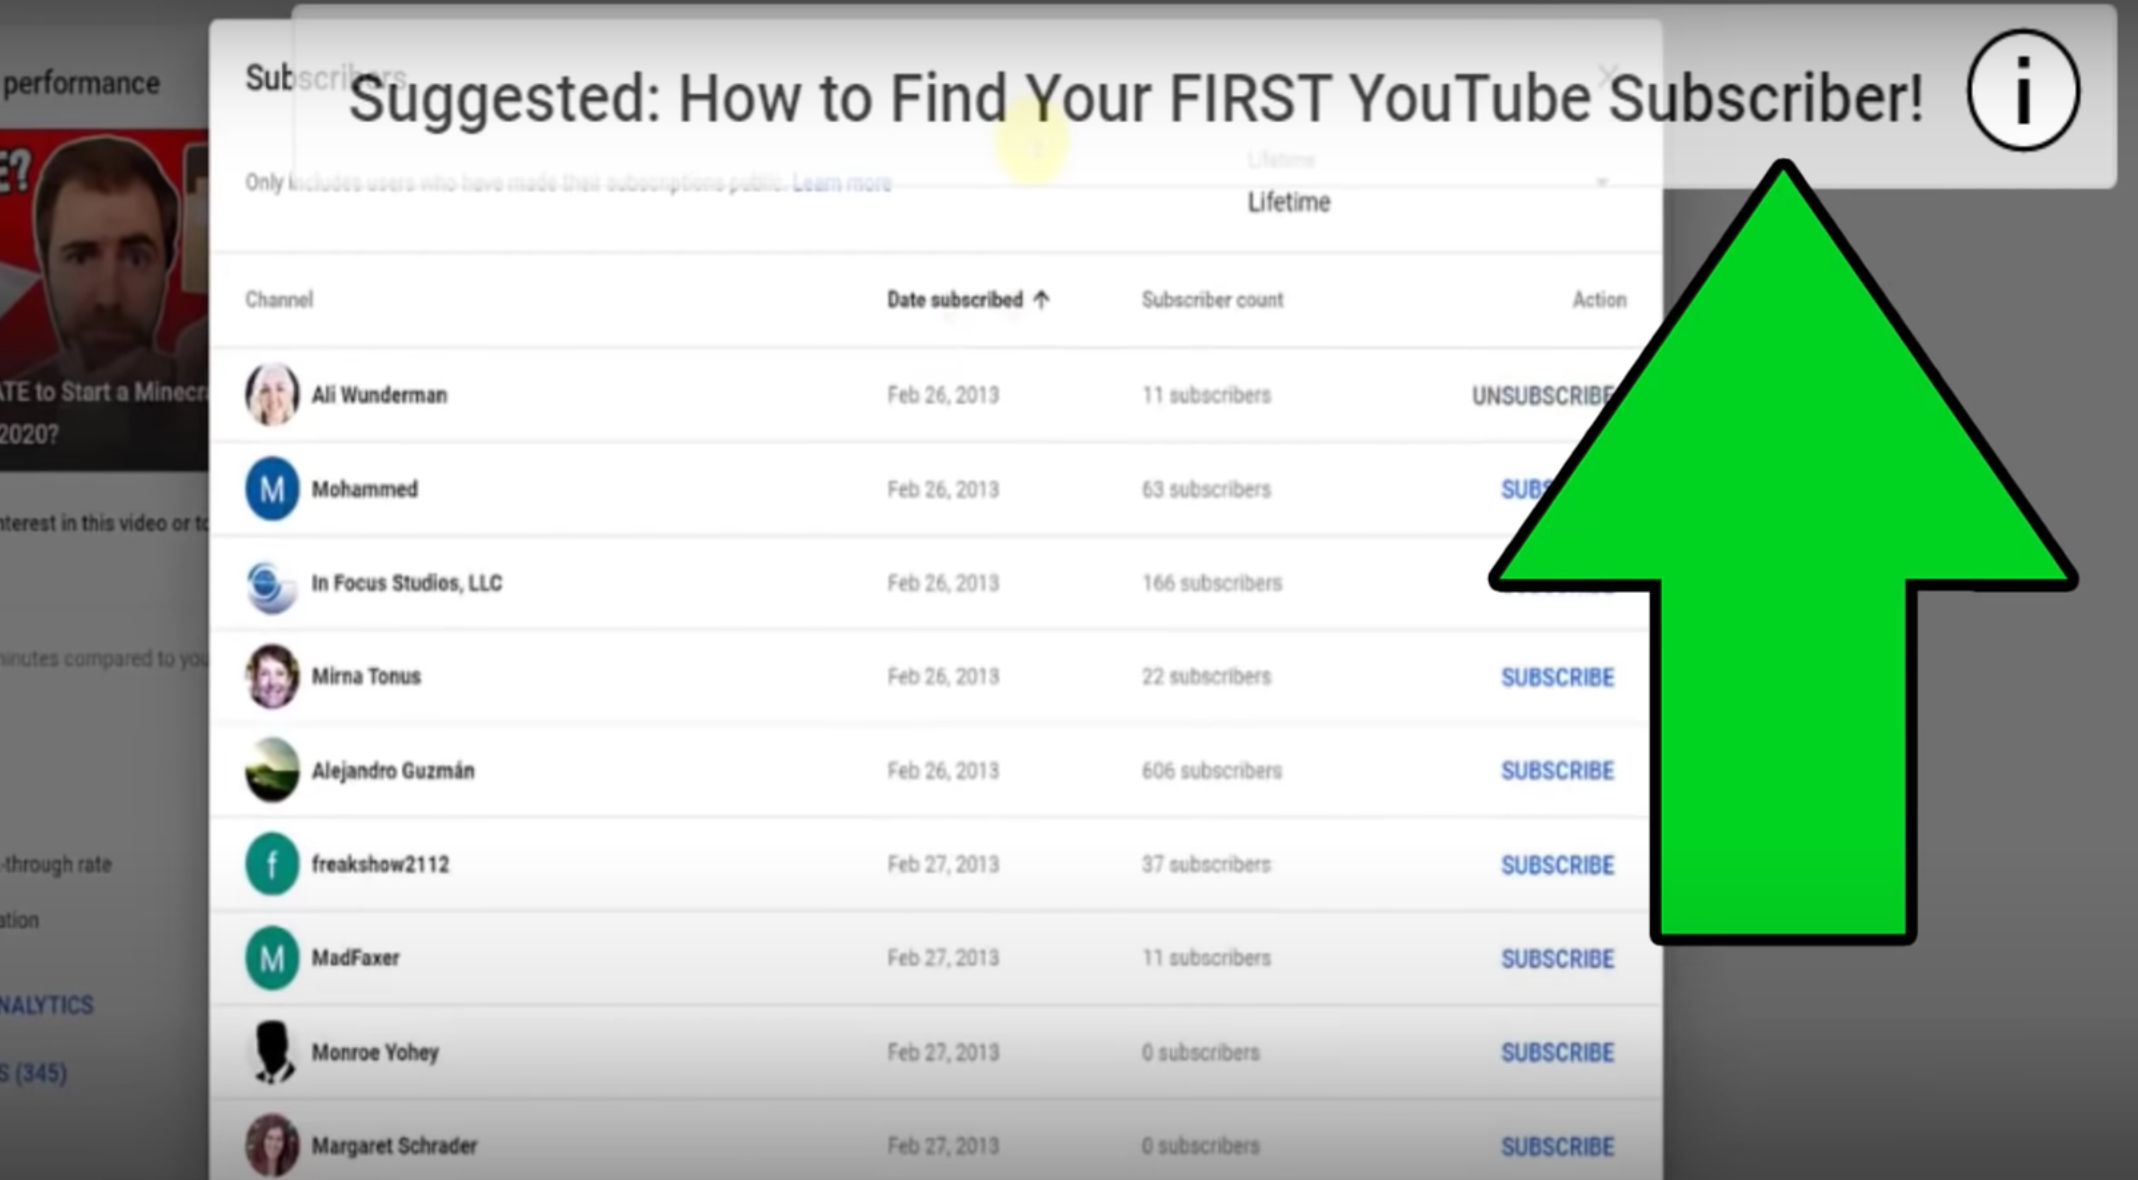Click the info card icon
The width and height of the screenshot is (2138, 1180).
point(2022,90)
